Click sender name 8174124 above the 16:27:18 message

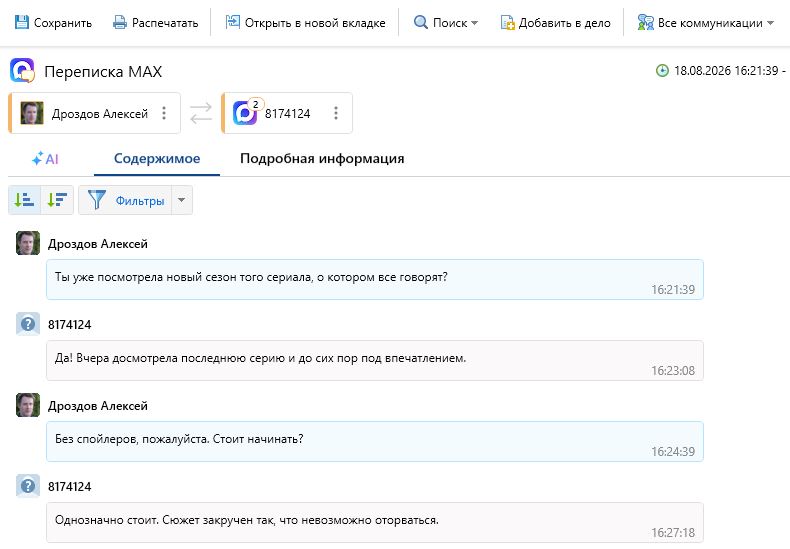70,487
